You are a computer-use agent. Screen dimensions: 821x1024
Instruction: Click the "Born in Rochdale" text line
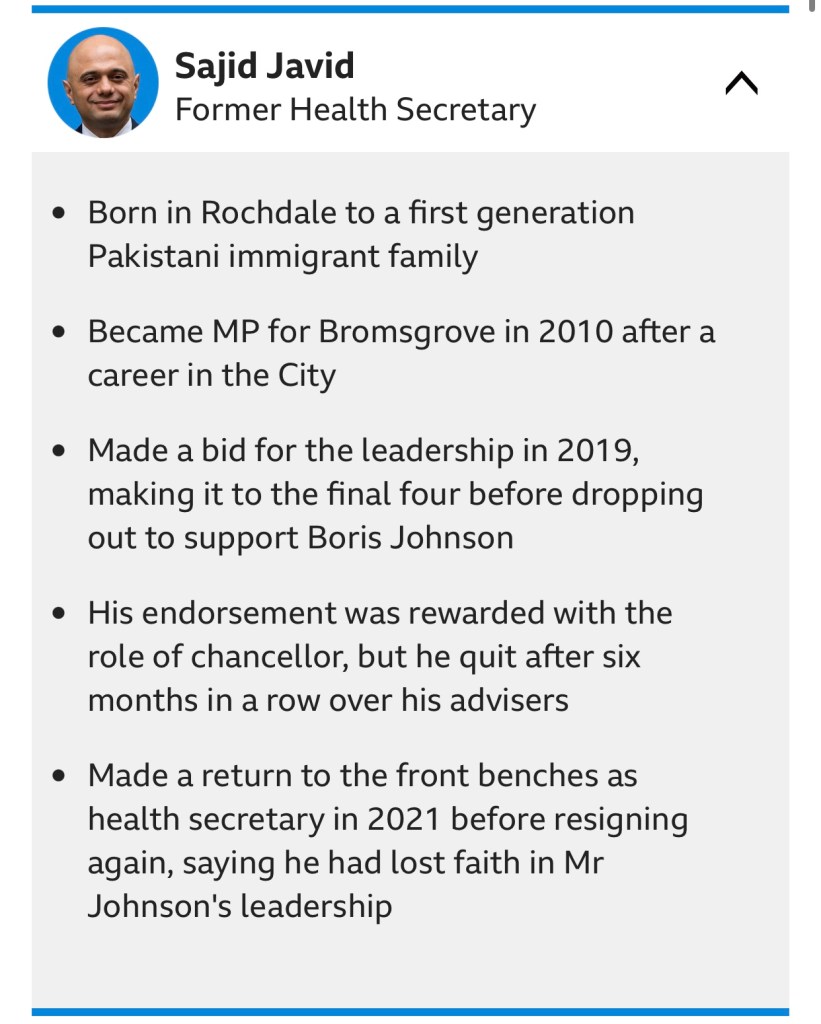coord(360,213)
